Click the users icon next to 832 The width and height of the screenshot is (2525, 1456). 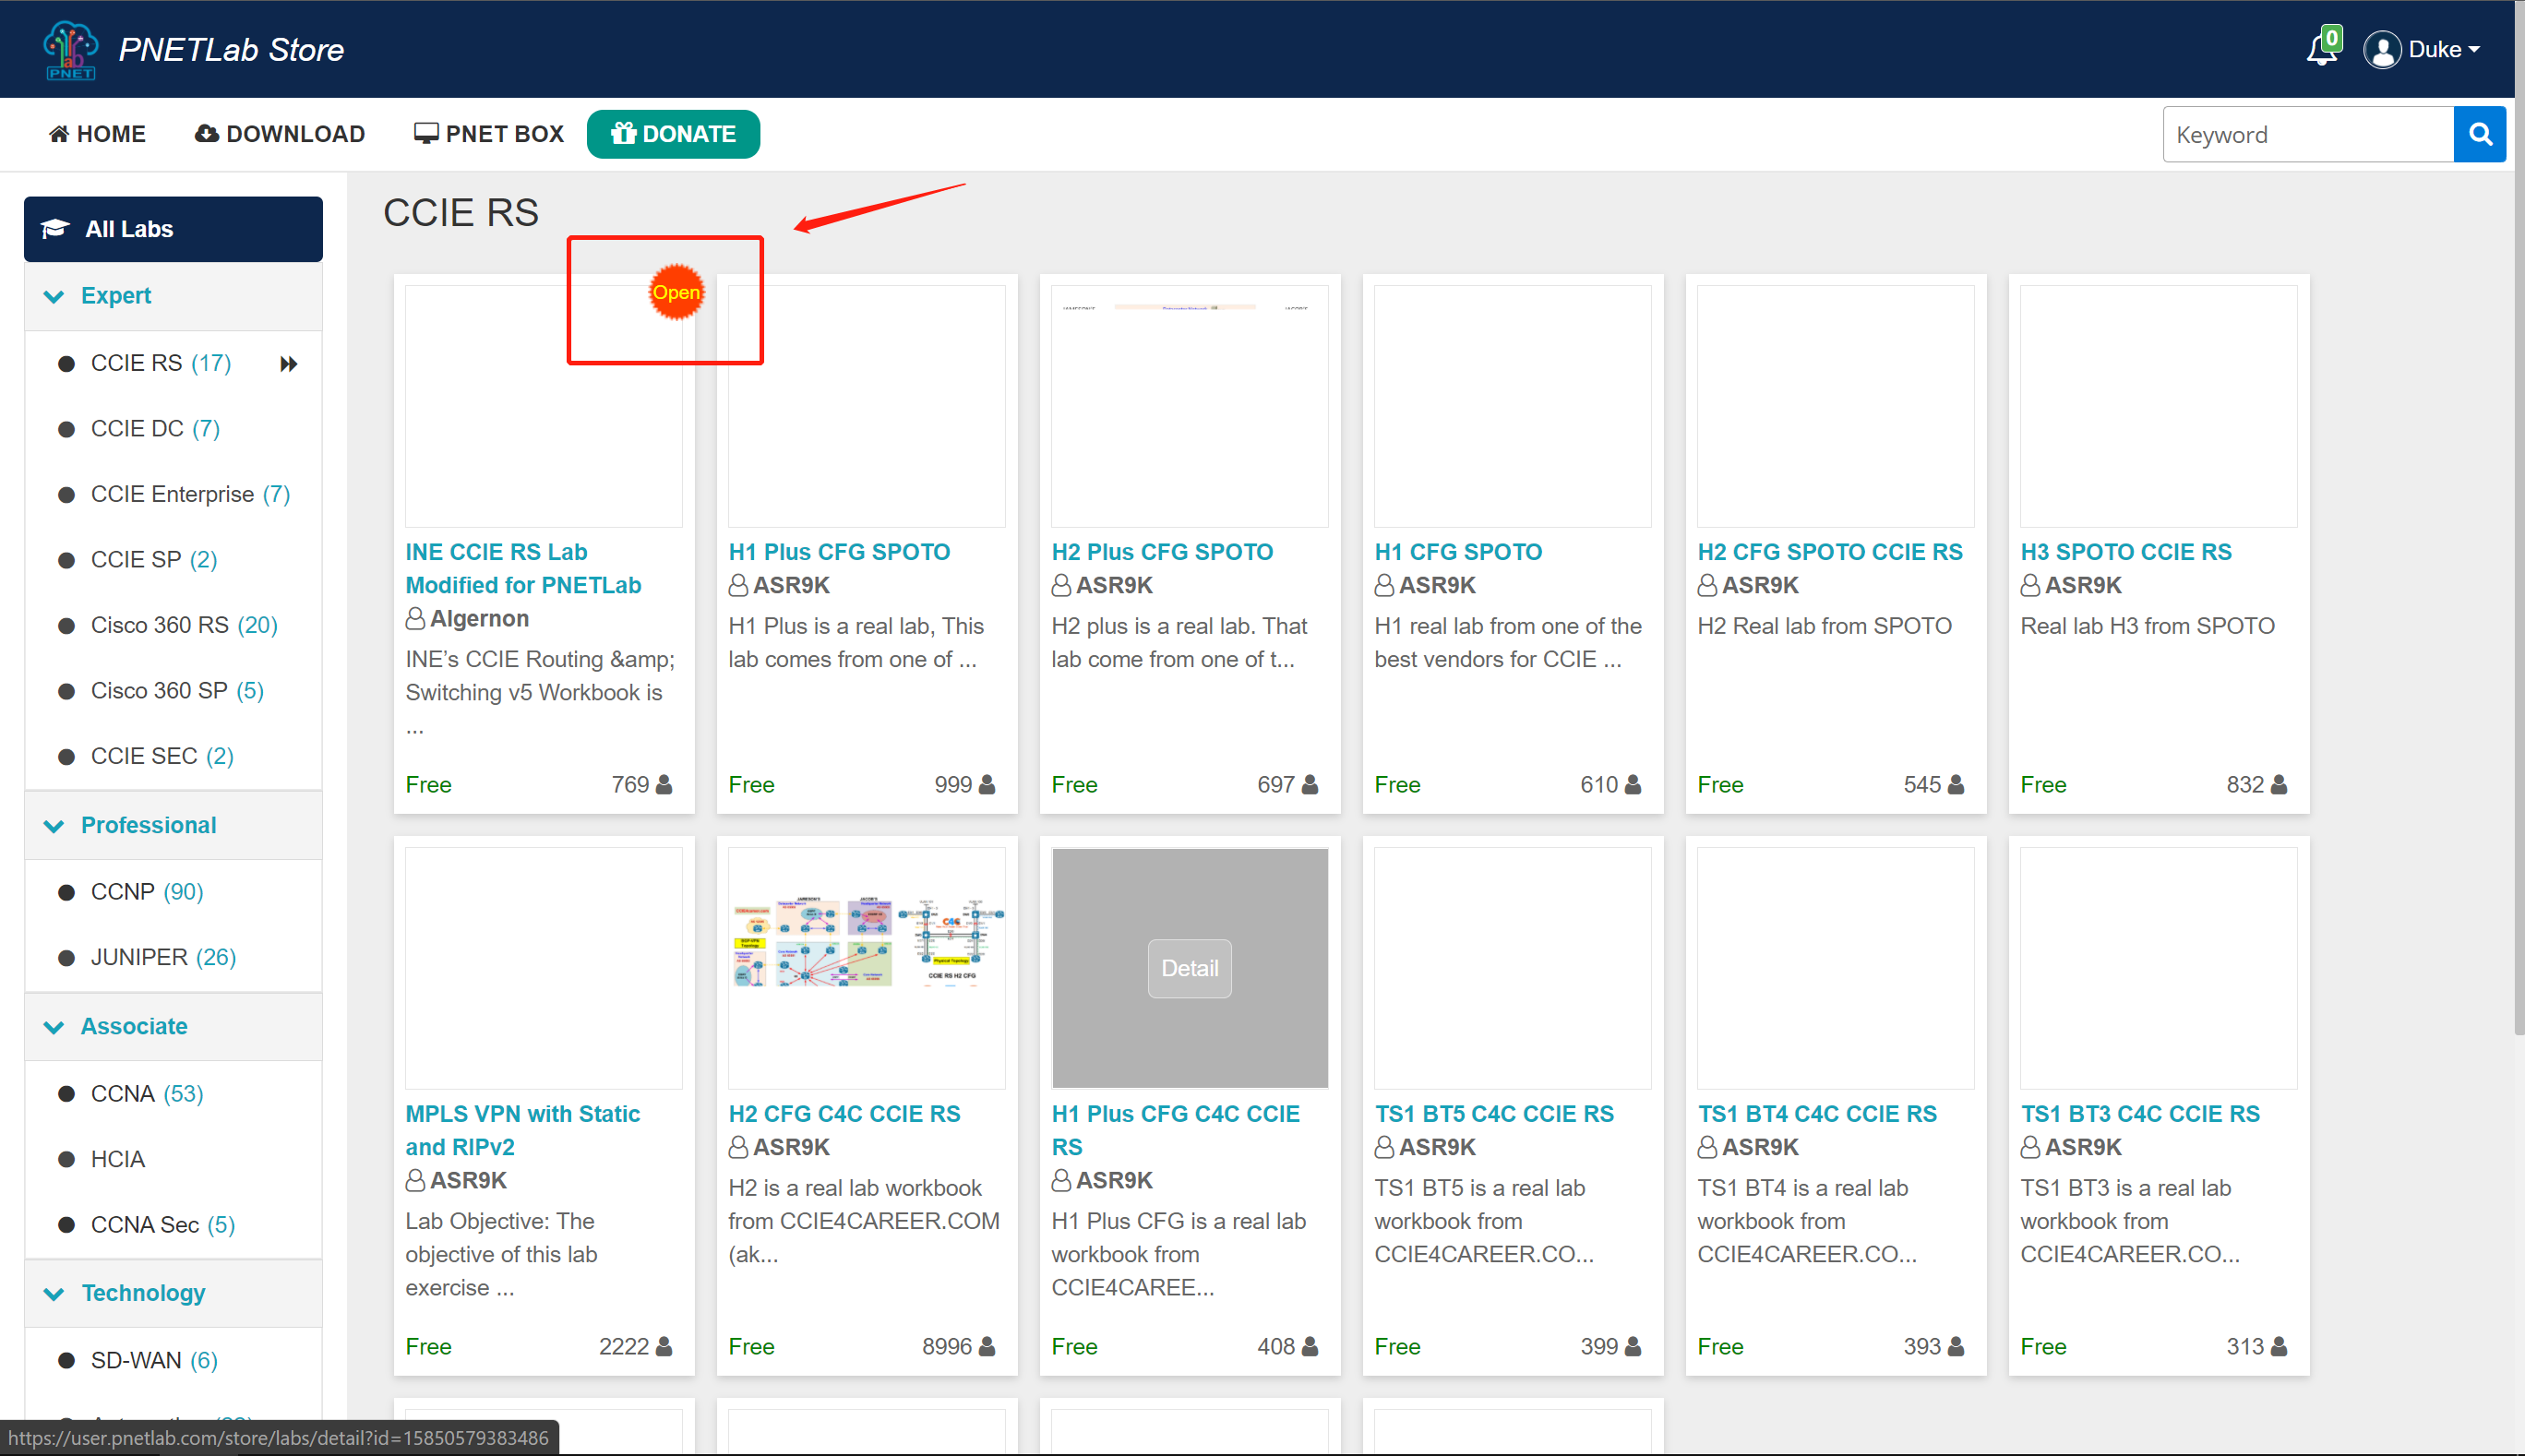[2279, 785]
